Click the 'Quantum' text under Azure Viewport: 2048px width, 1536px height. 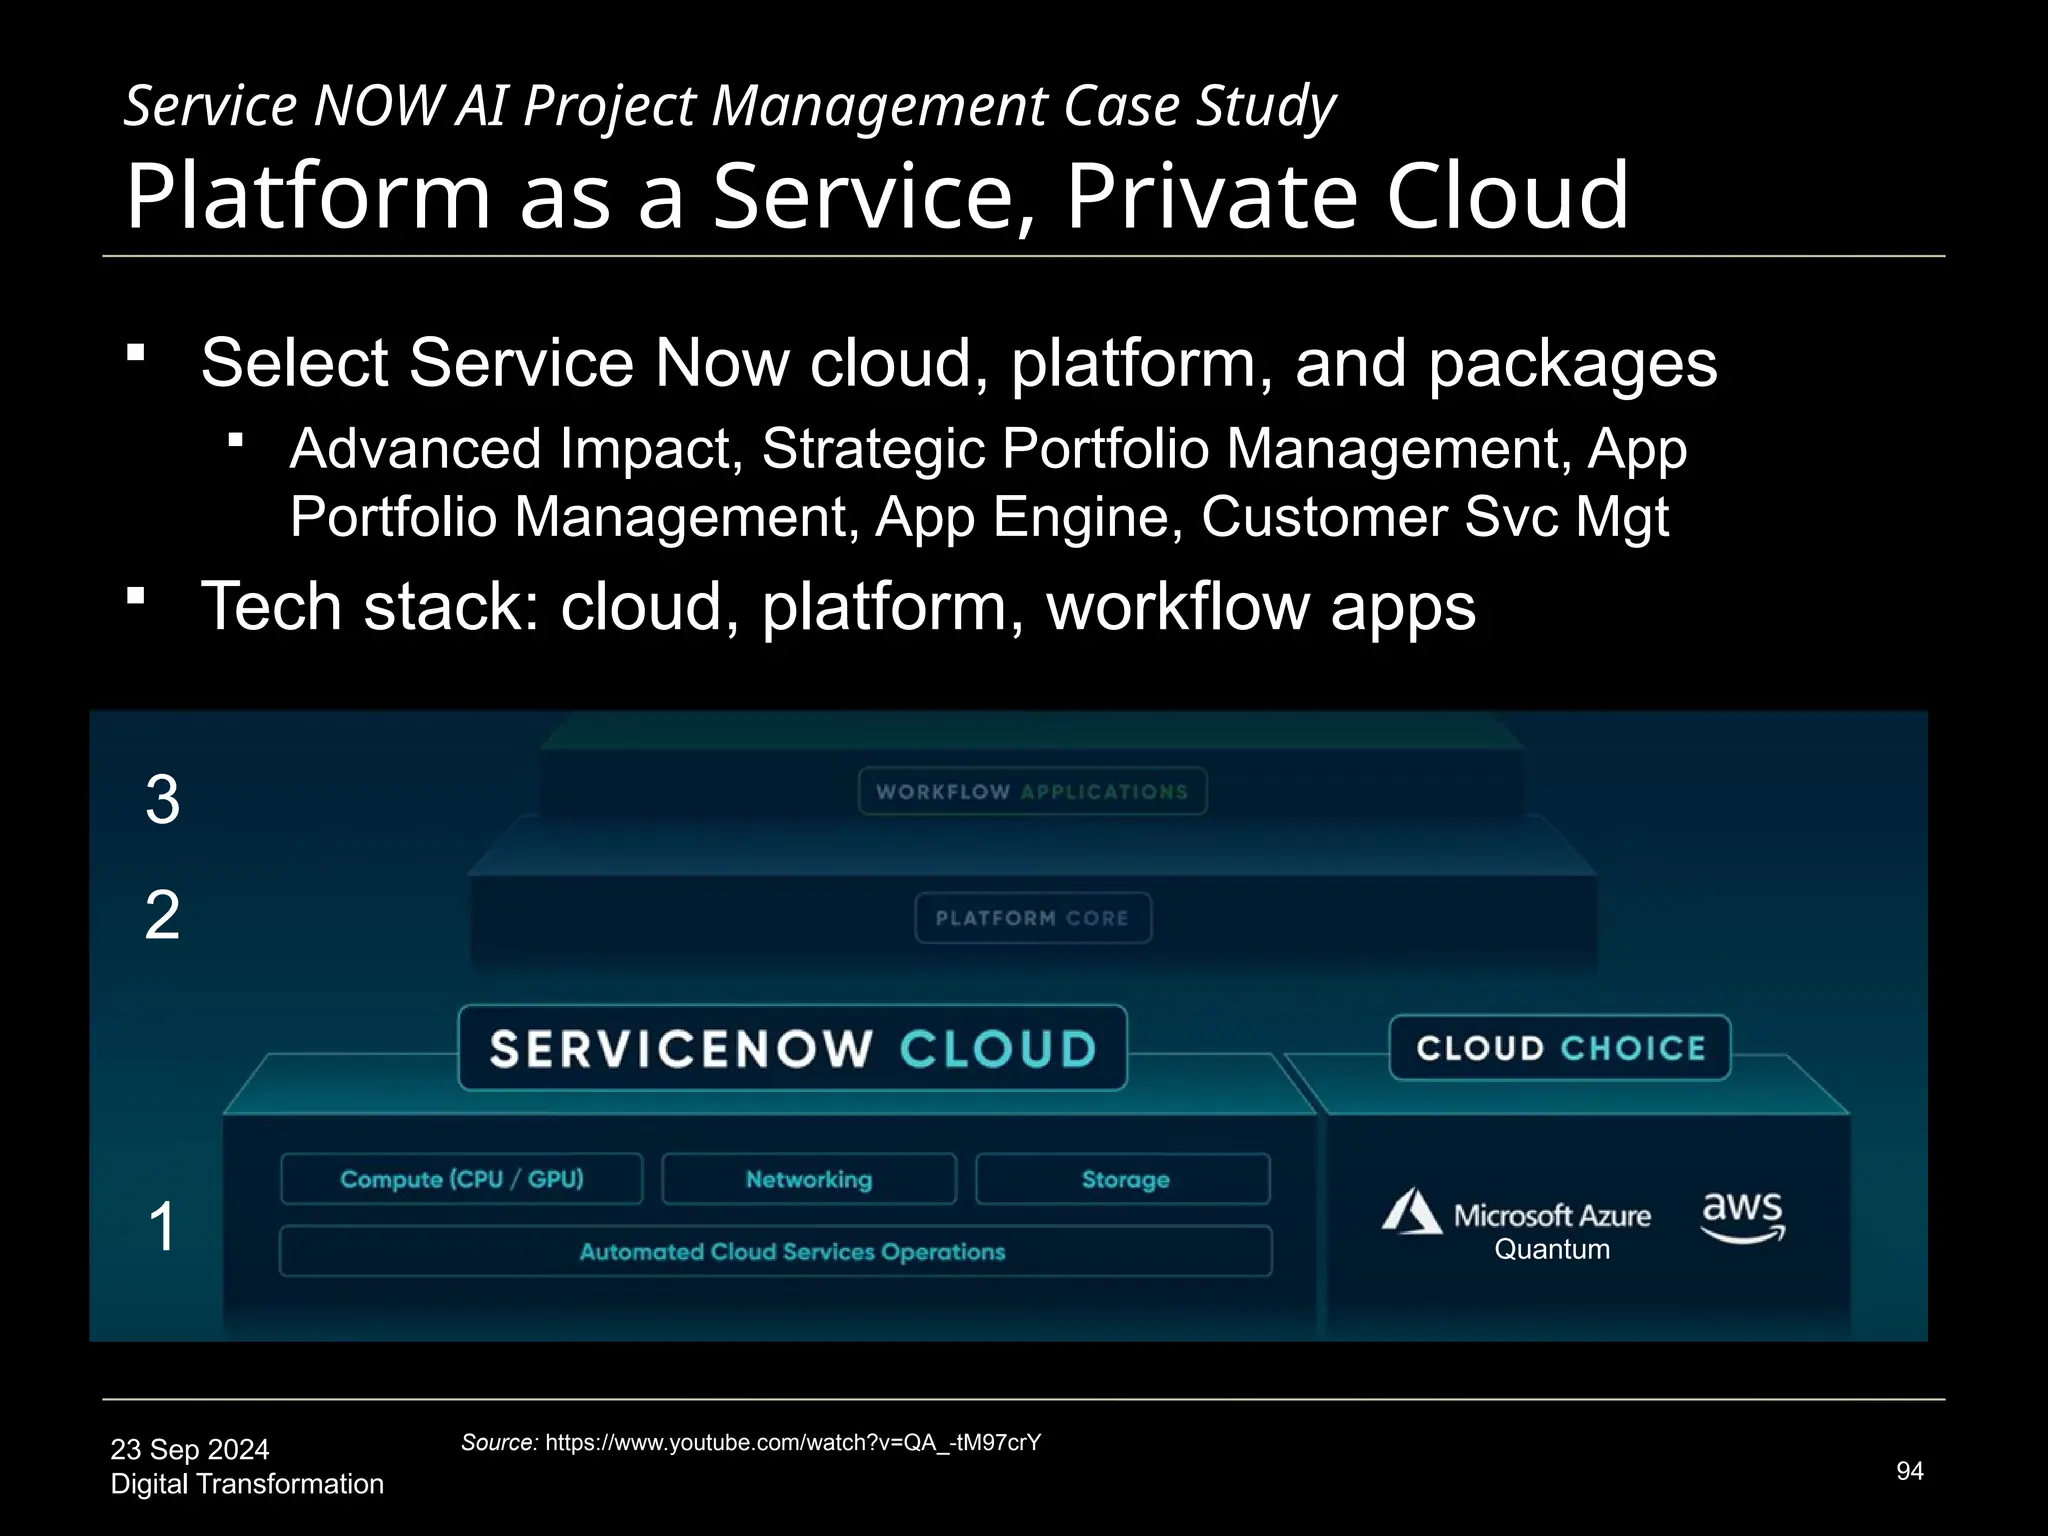point(1552,1249)
